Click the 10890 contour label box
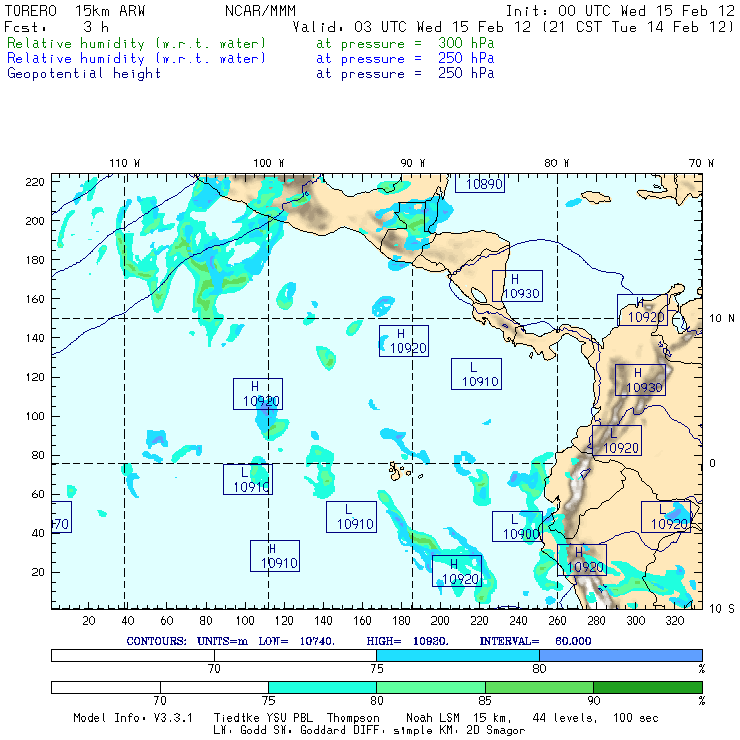The image size is (740, 740). [480, 184]
